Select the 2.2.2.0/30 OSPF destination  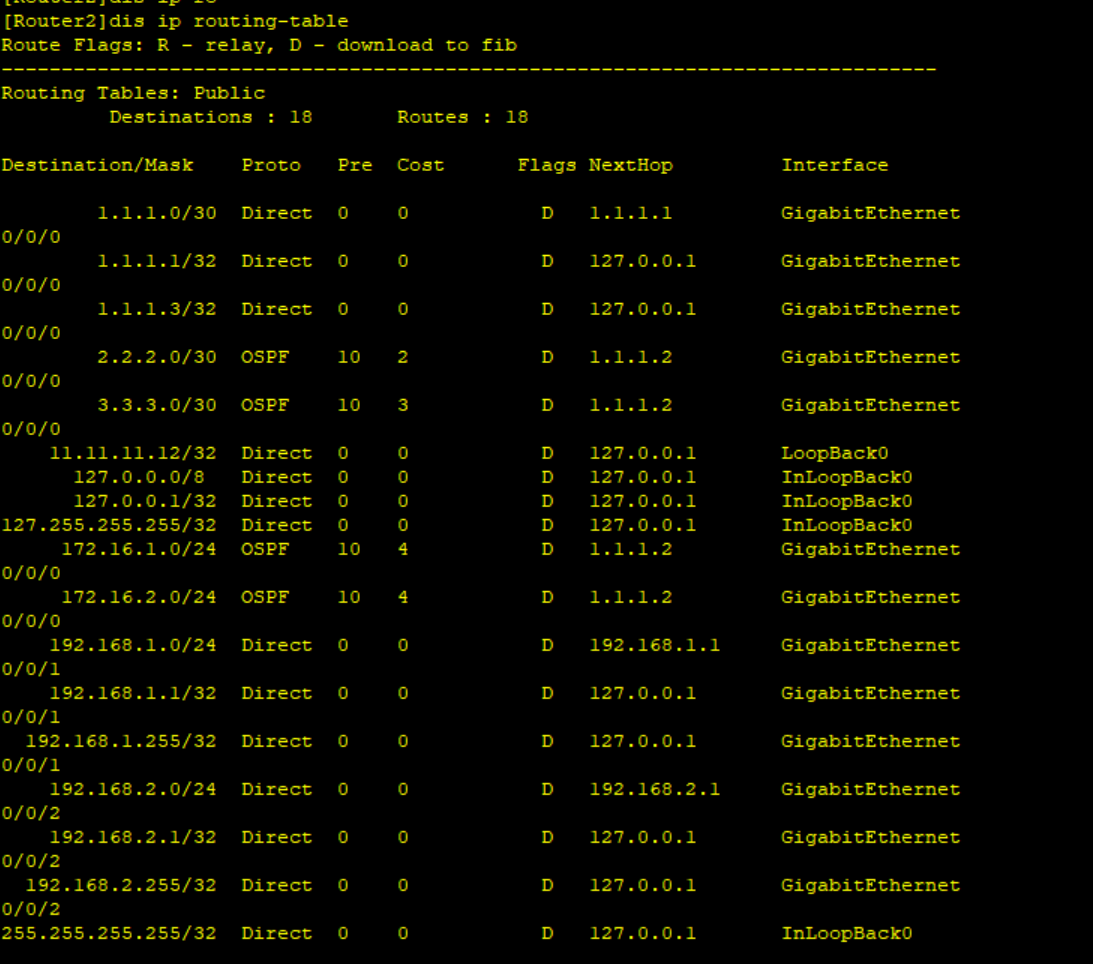click(156, 357)
